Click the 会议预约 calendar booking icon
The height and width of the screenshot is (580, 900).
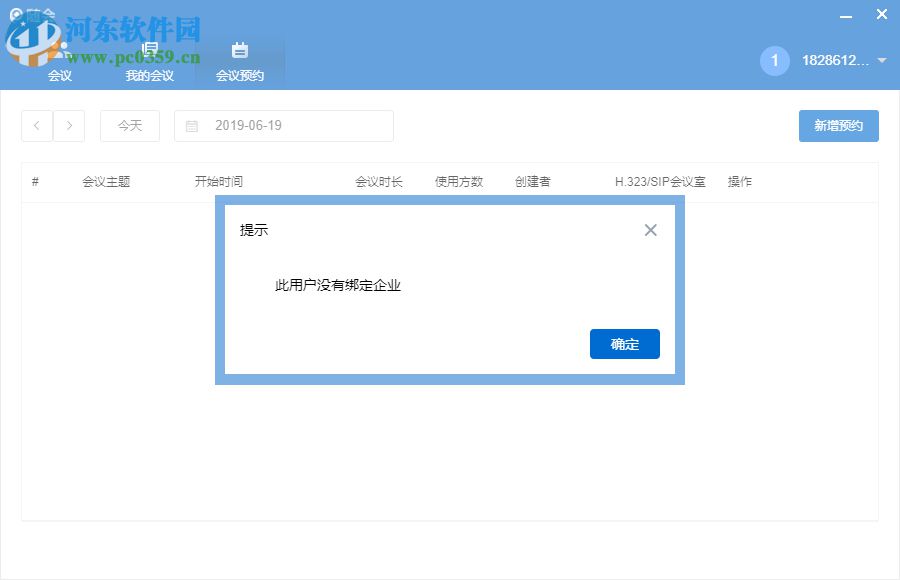coord(240,48)
